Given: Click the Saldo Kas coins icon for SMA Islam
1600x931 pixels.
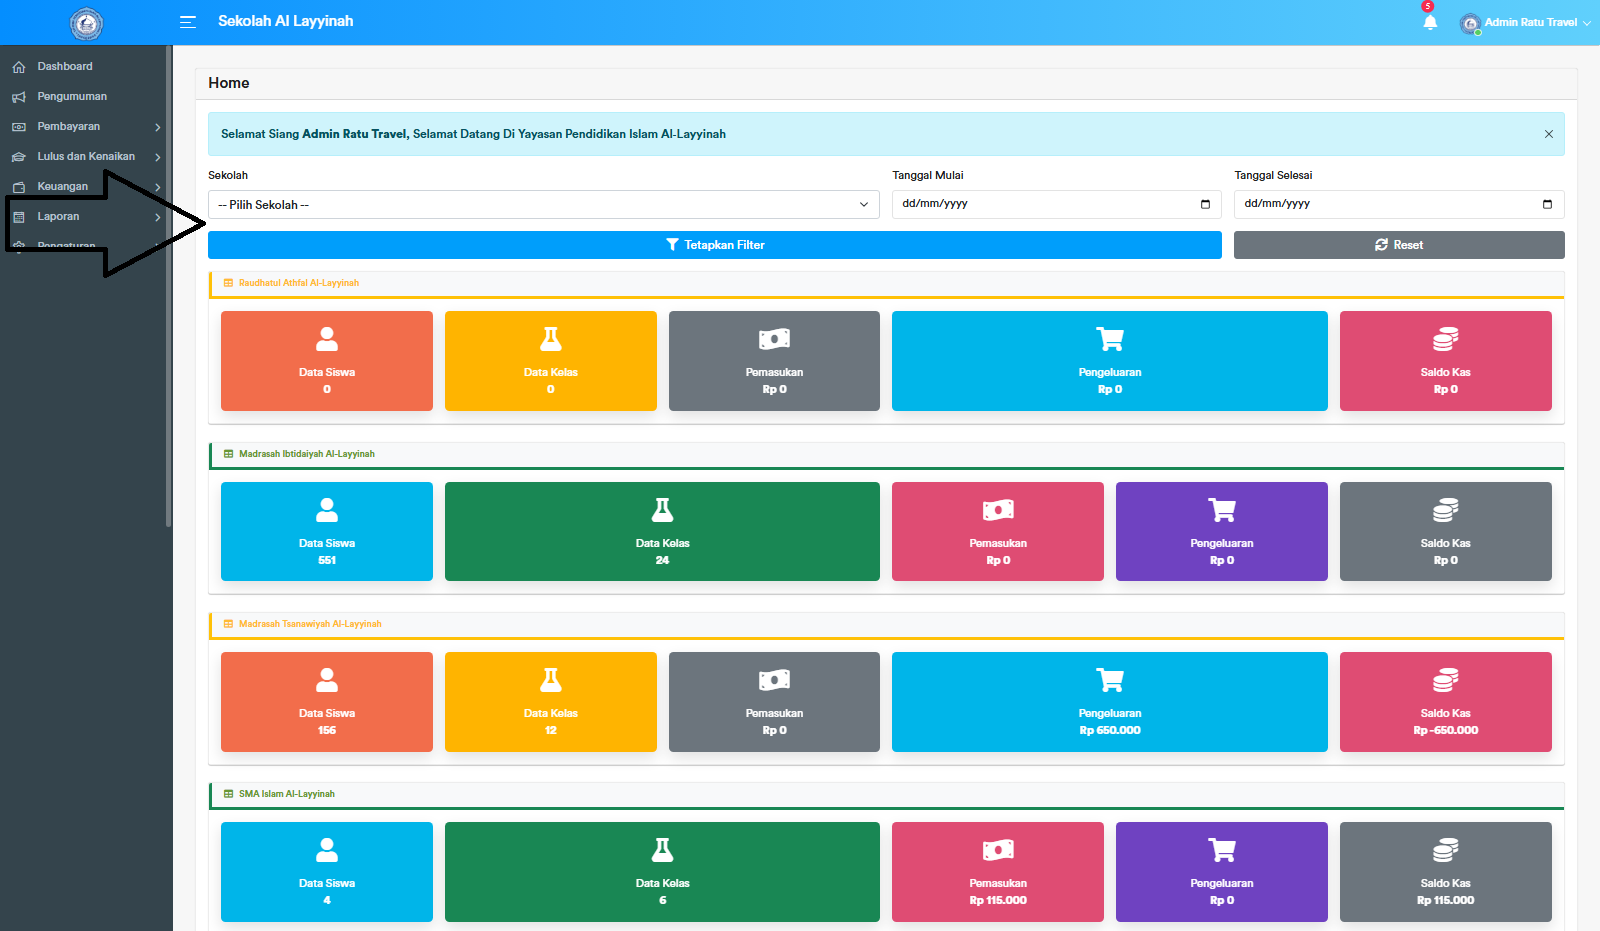Looking at the screenshot, I should point(1444,851).
